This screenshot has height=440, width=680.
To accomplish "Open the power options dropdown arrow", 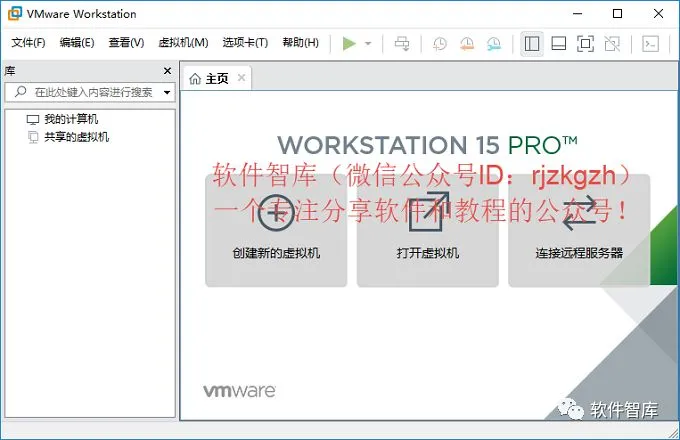I will click(368, 43).
